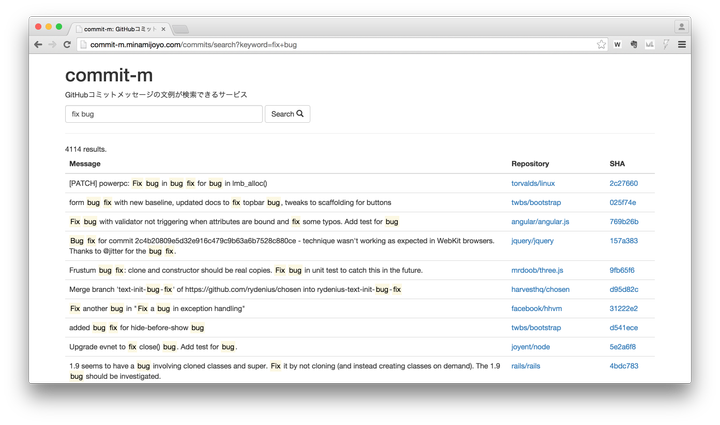Open commit SHA 769b26b

[624, 222]
